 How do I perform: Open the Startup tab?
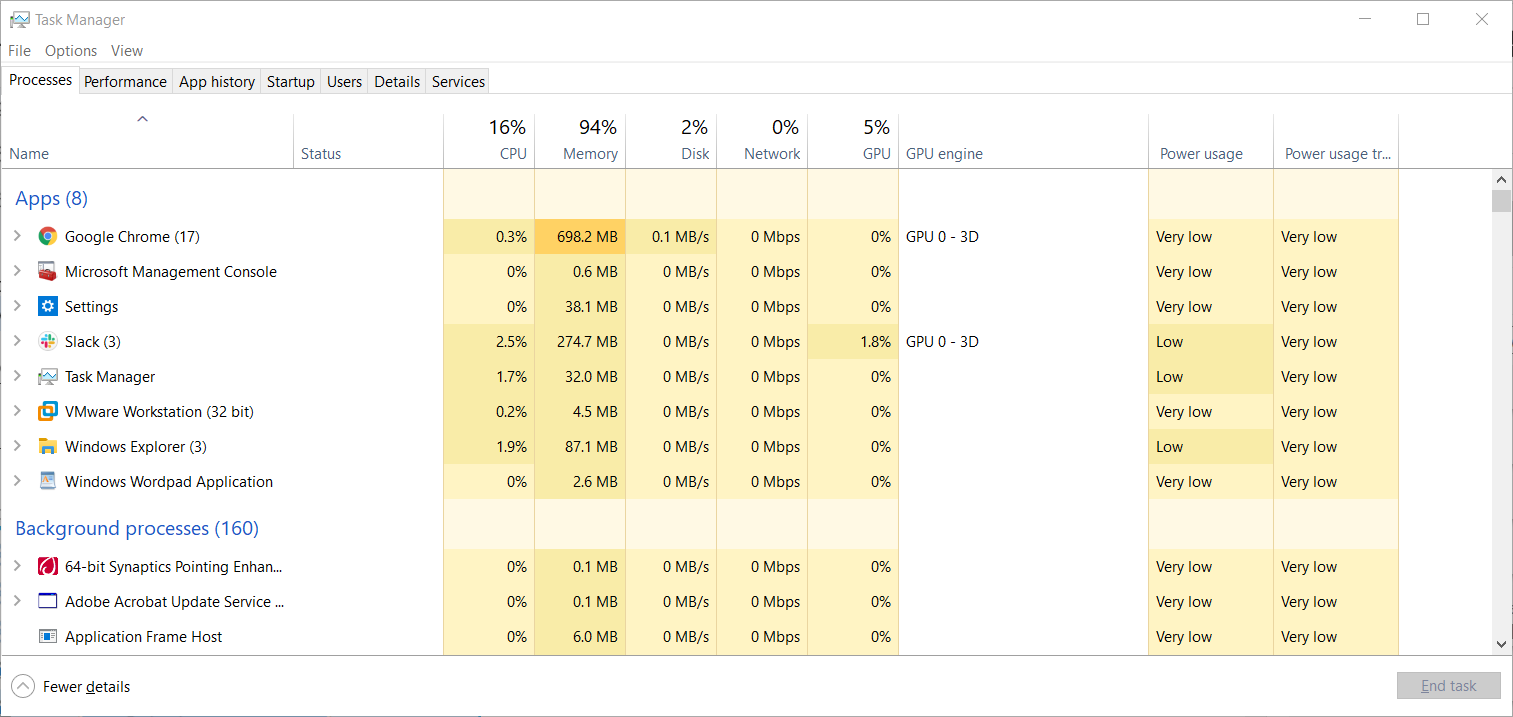pos(290,82)
